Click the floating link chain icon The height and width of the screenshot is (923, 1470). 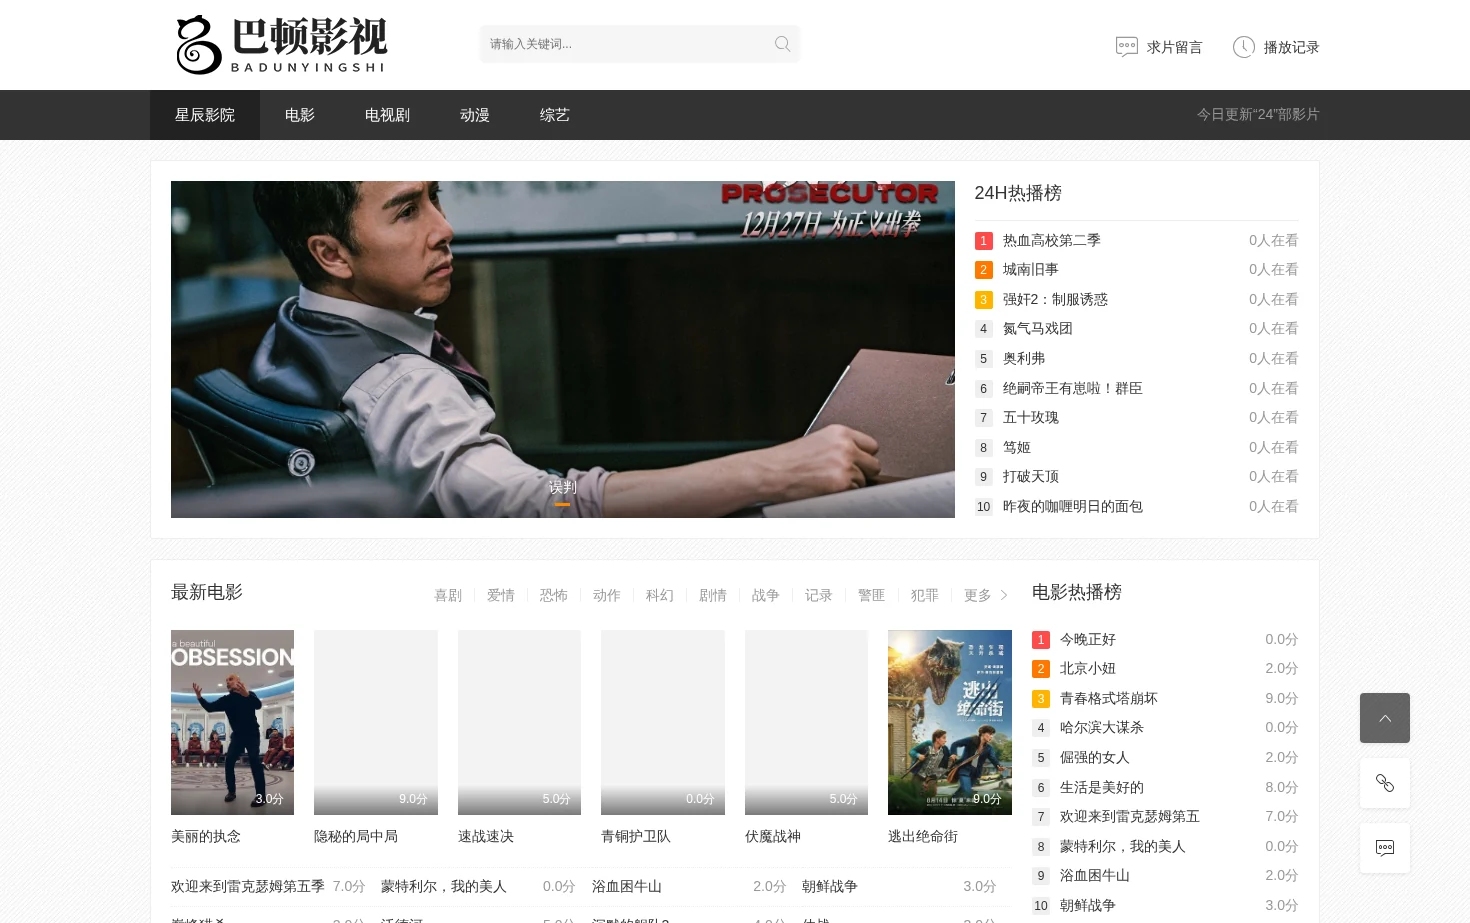click(x=1385, y=783)
